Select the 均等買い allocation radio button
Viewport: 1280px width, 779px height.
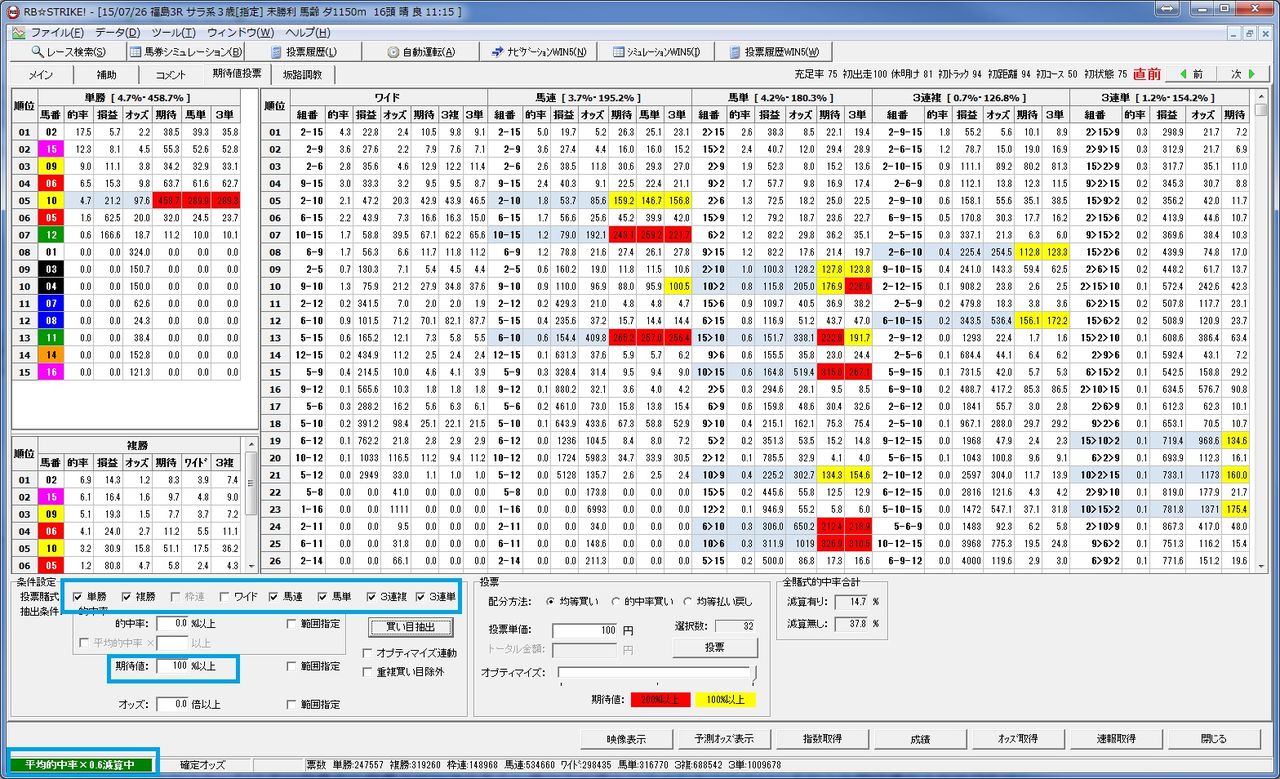[575, 602]
